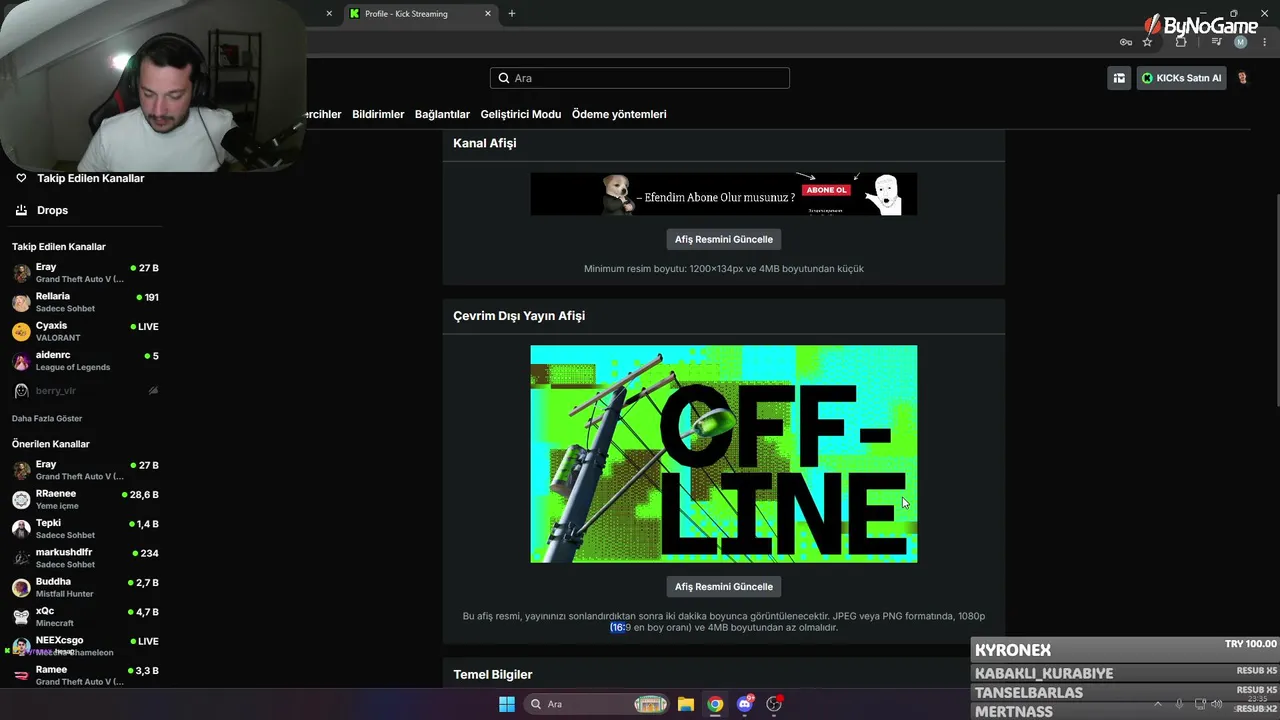Click the KICKs Satın Al button
Viewport: 1280px width, 720px height.
point(1182,78)
